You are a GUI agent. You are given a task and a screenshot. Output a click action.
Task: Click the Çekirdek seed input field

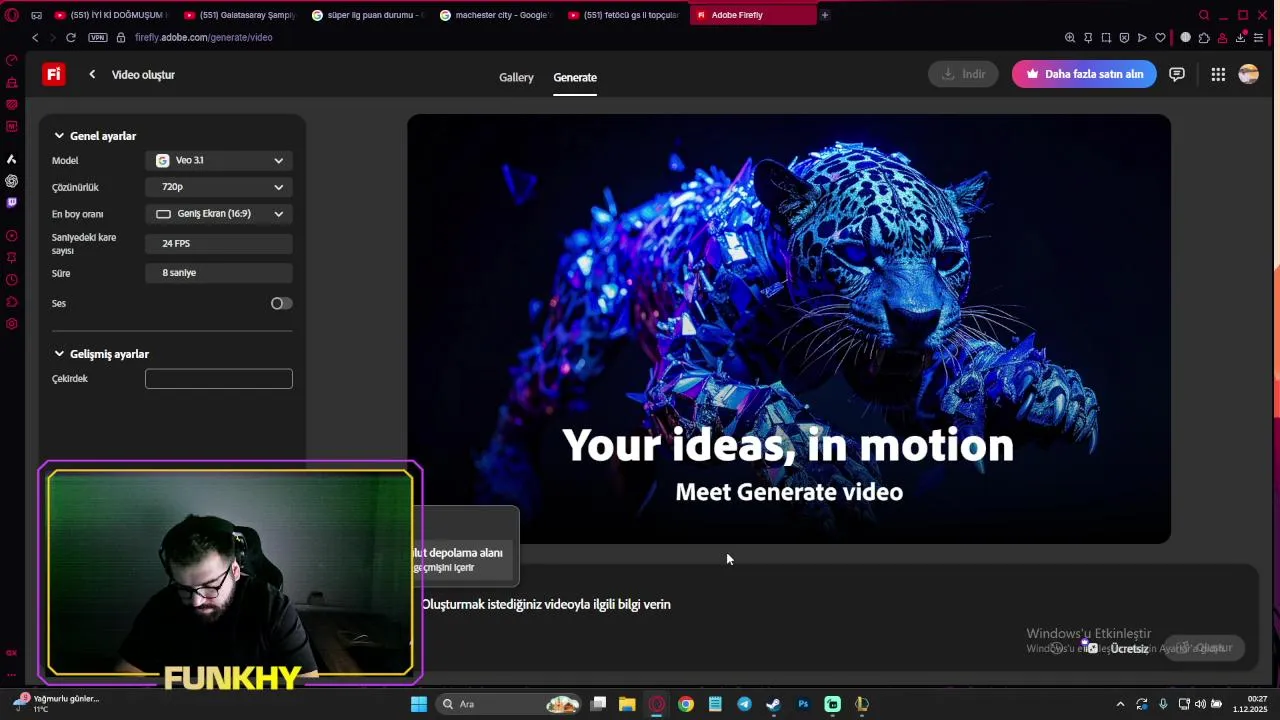219,378
